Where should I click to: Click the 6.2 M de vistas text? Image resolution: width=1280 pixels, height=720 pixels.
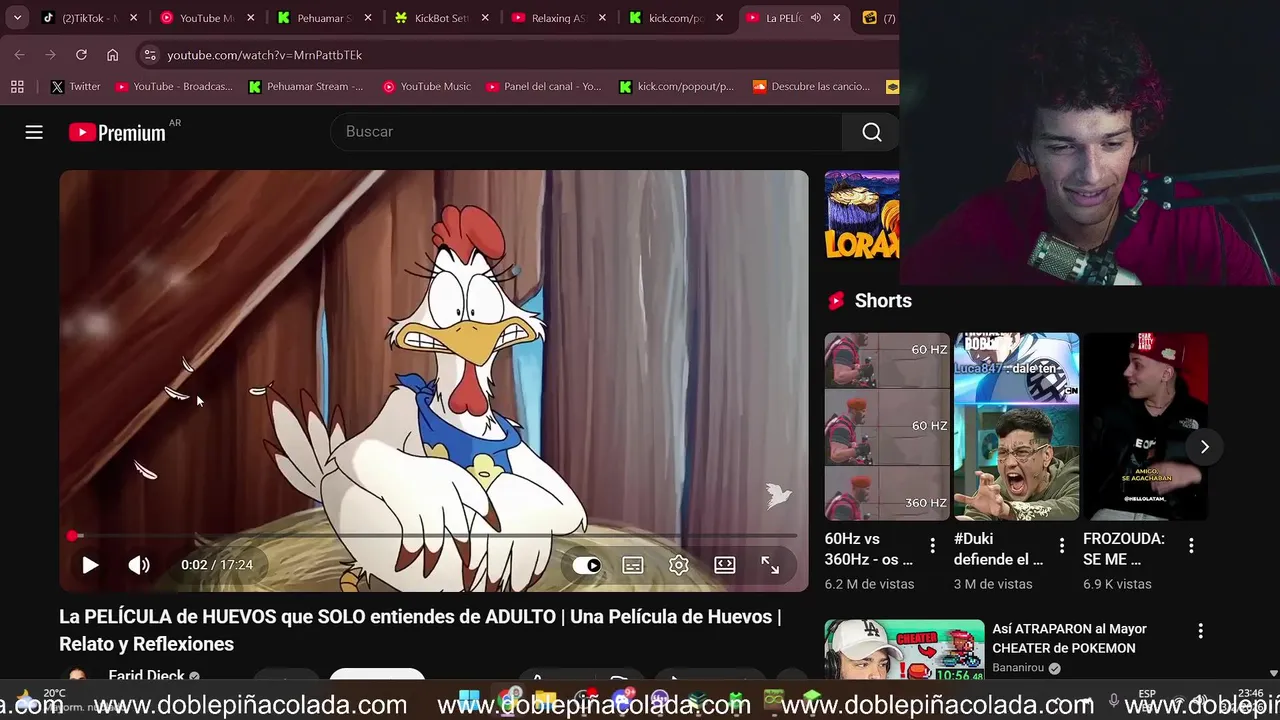pos(869,584)
